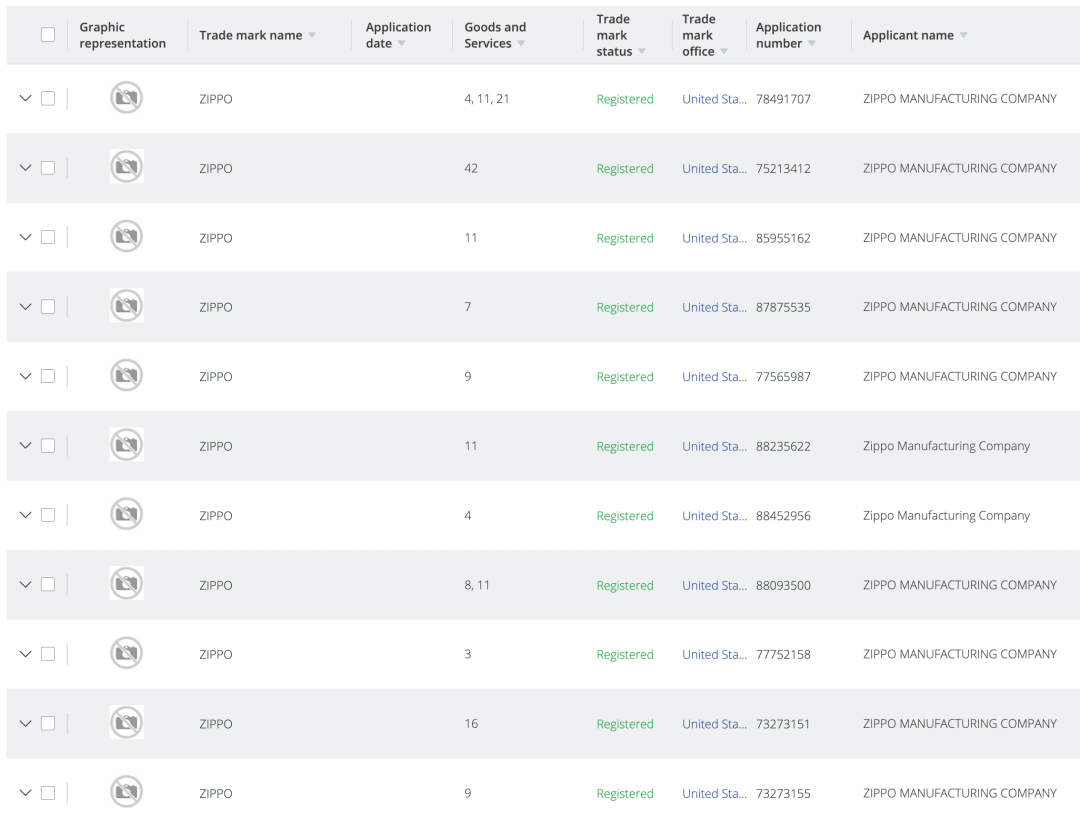Screen dimensions: 1080x826
Task: Expand row details for application 78491707
Action: (25, 99)
